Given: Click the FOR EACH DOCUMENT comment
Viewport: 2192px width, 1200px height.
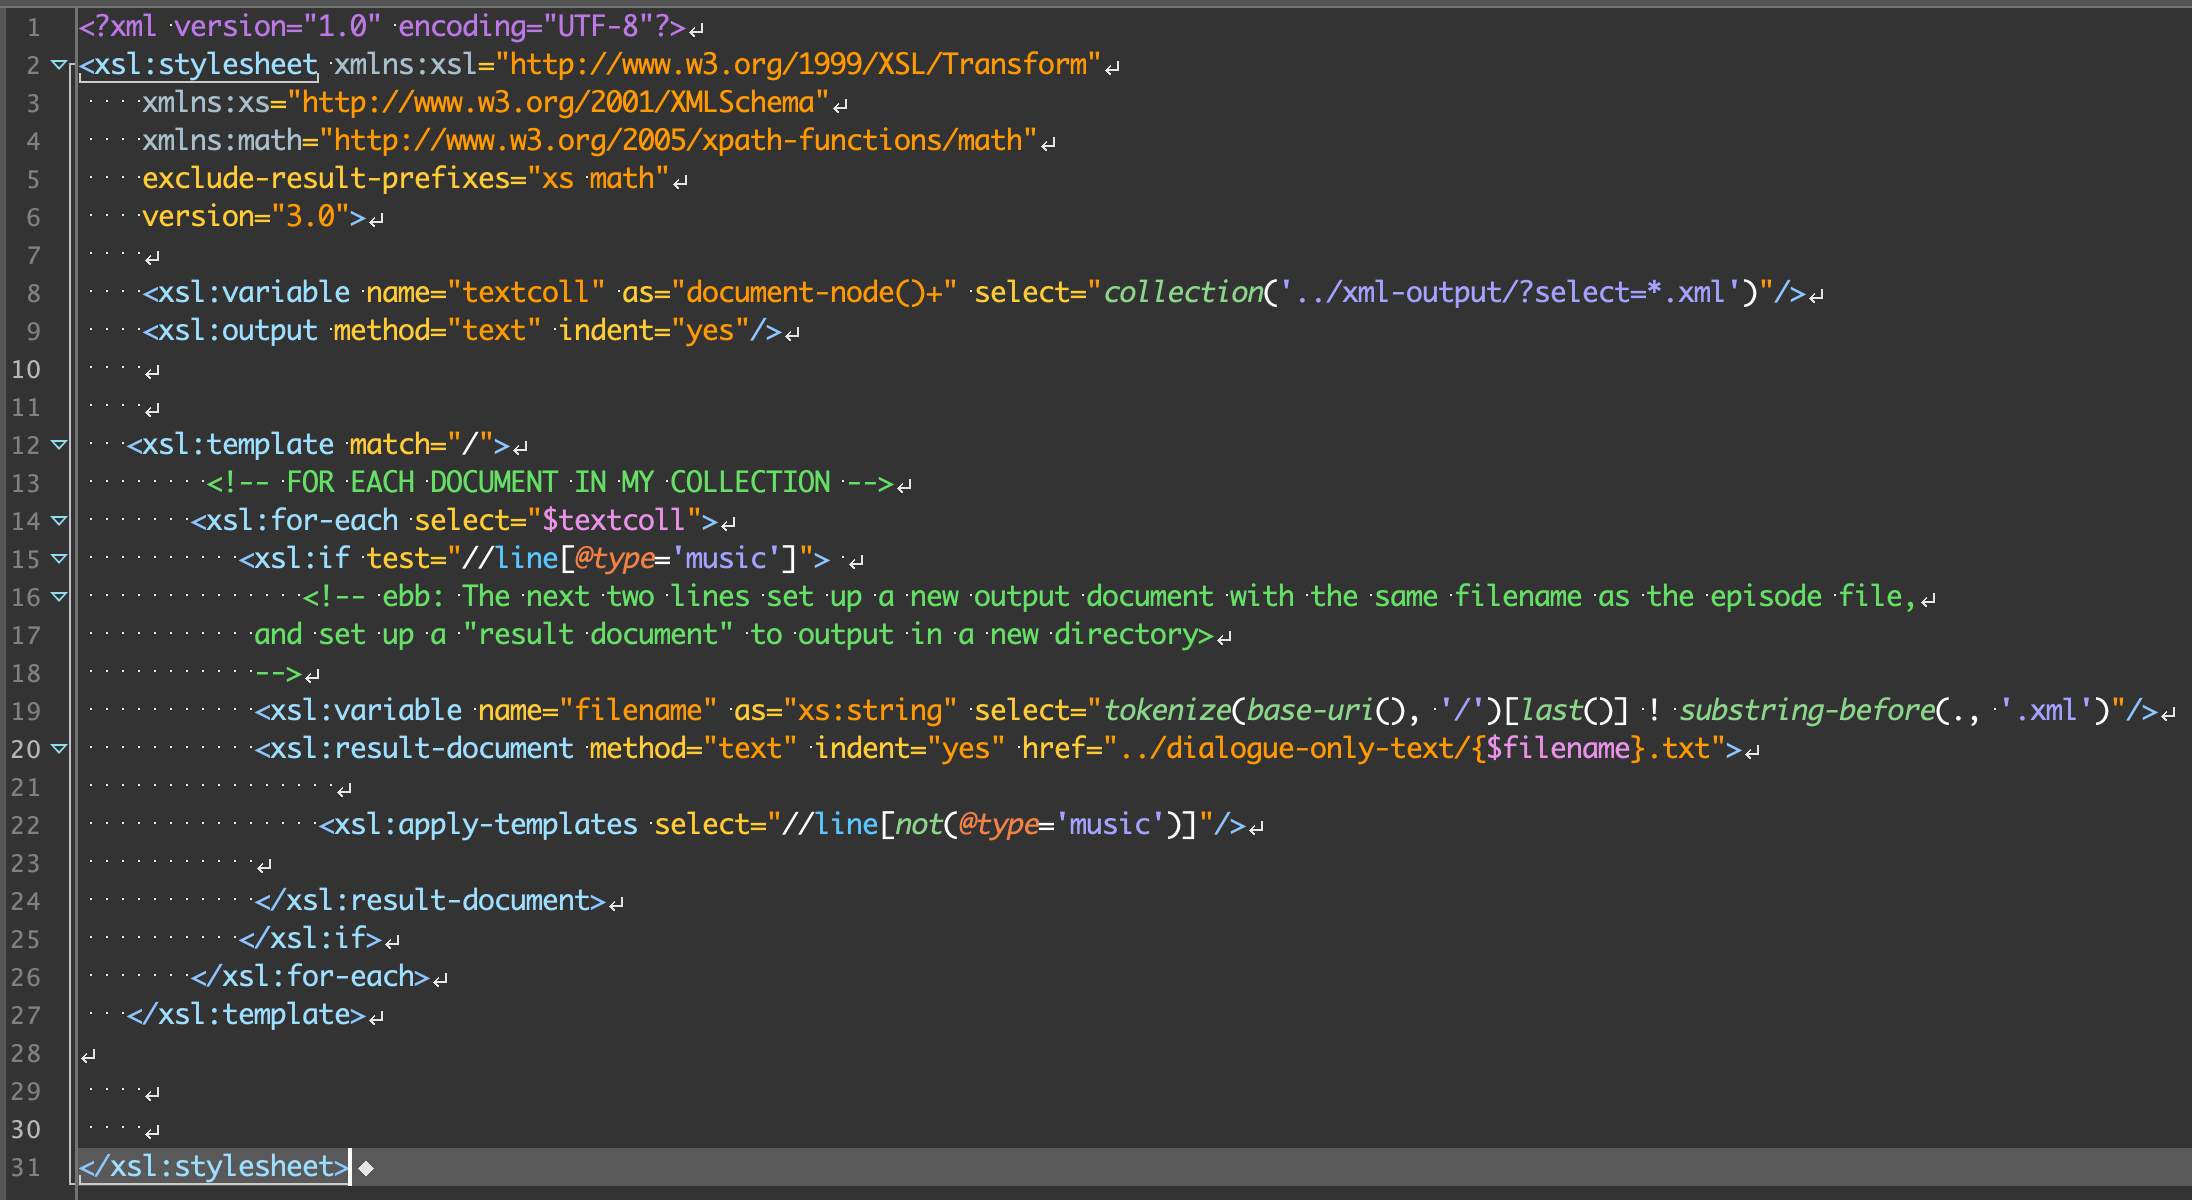Looking at the screenshot, I should pos(550,483).
